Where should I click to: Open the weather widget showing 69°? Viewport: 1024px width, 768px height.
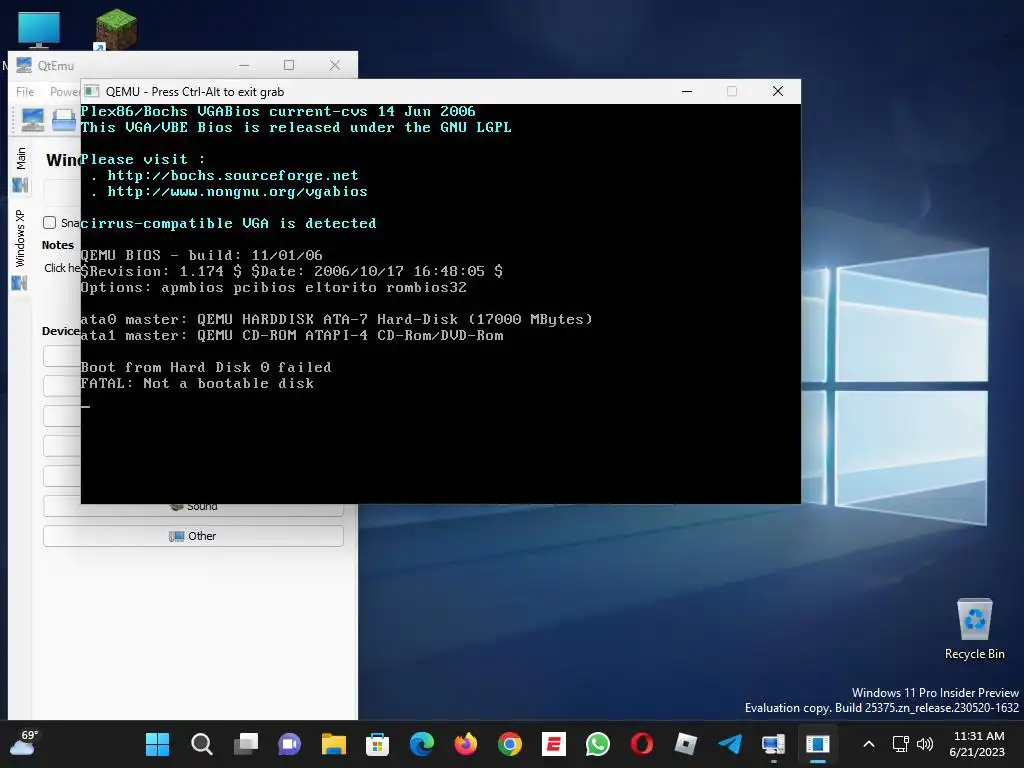click(24, 744)
